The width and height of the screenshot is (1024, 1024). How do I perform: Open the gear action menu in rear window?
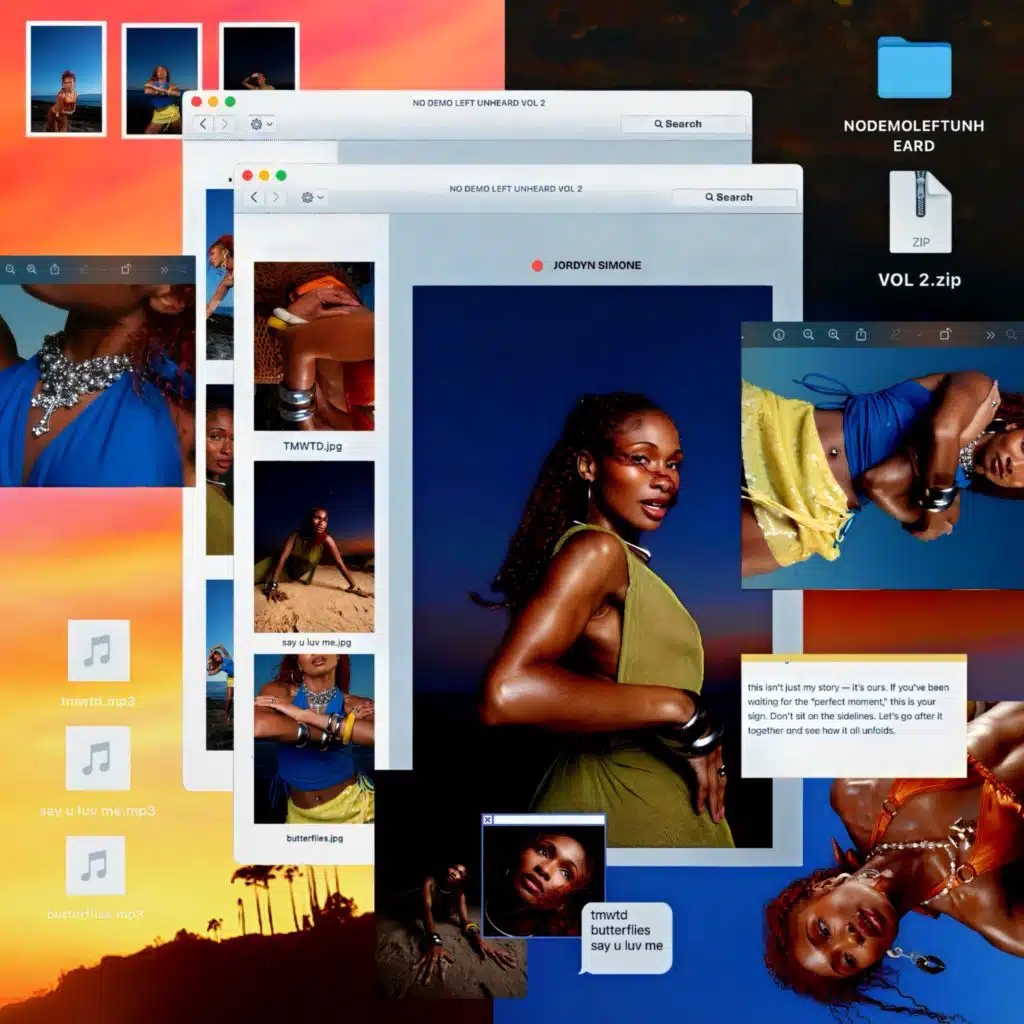pos(261,124)
